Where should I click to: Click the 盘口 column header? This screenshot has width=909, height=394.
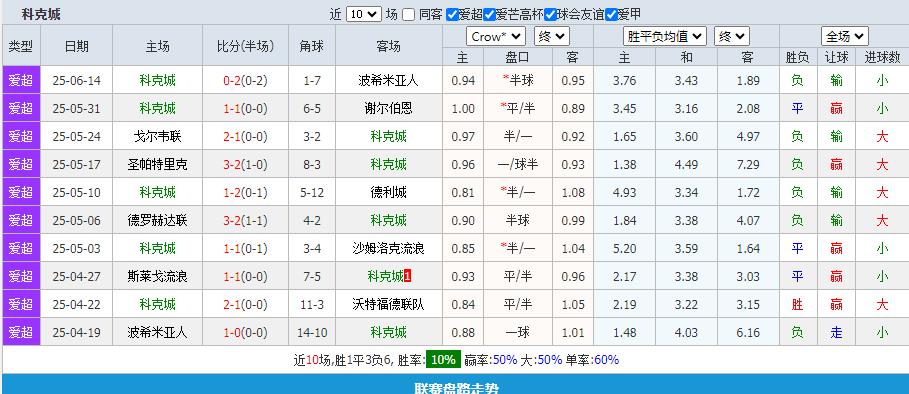(518, 57)
